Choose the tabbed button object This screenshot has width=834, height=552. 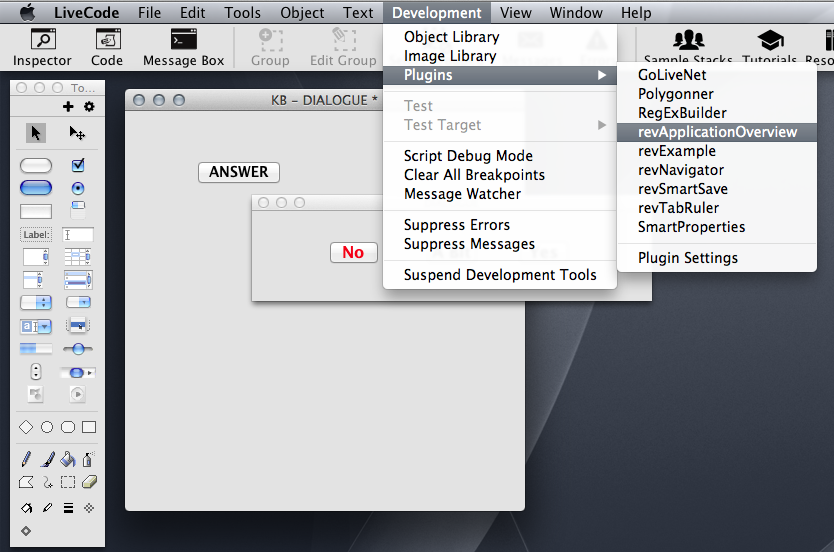[x=78, y=210]
